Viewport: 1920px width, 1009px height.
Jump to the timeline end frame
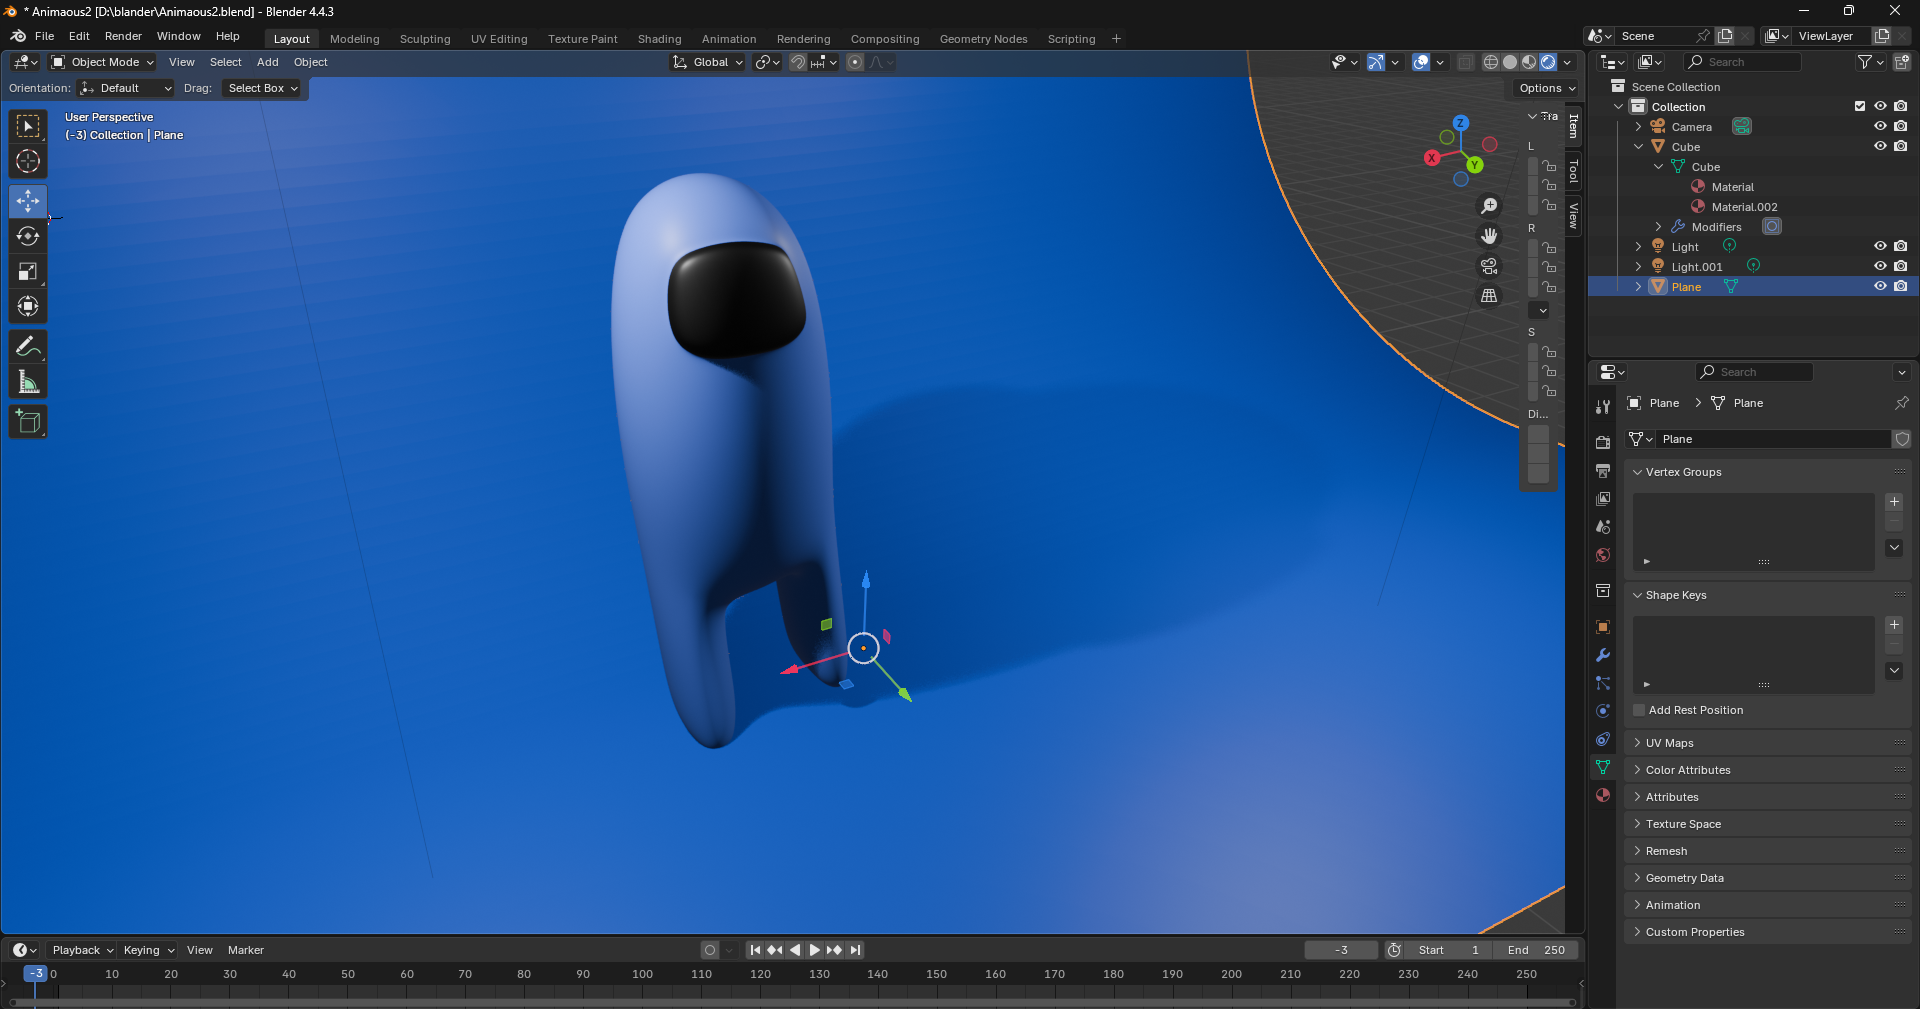click(x=855, y=950)
